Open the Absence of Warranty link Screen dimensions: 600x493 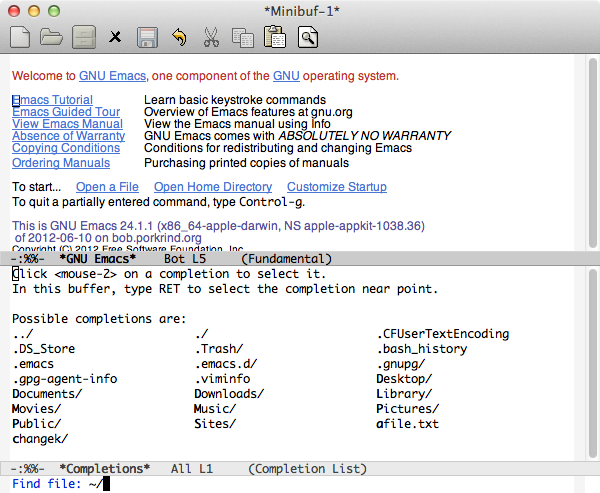click(x=68, y=136)
